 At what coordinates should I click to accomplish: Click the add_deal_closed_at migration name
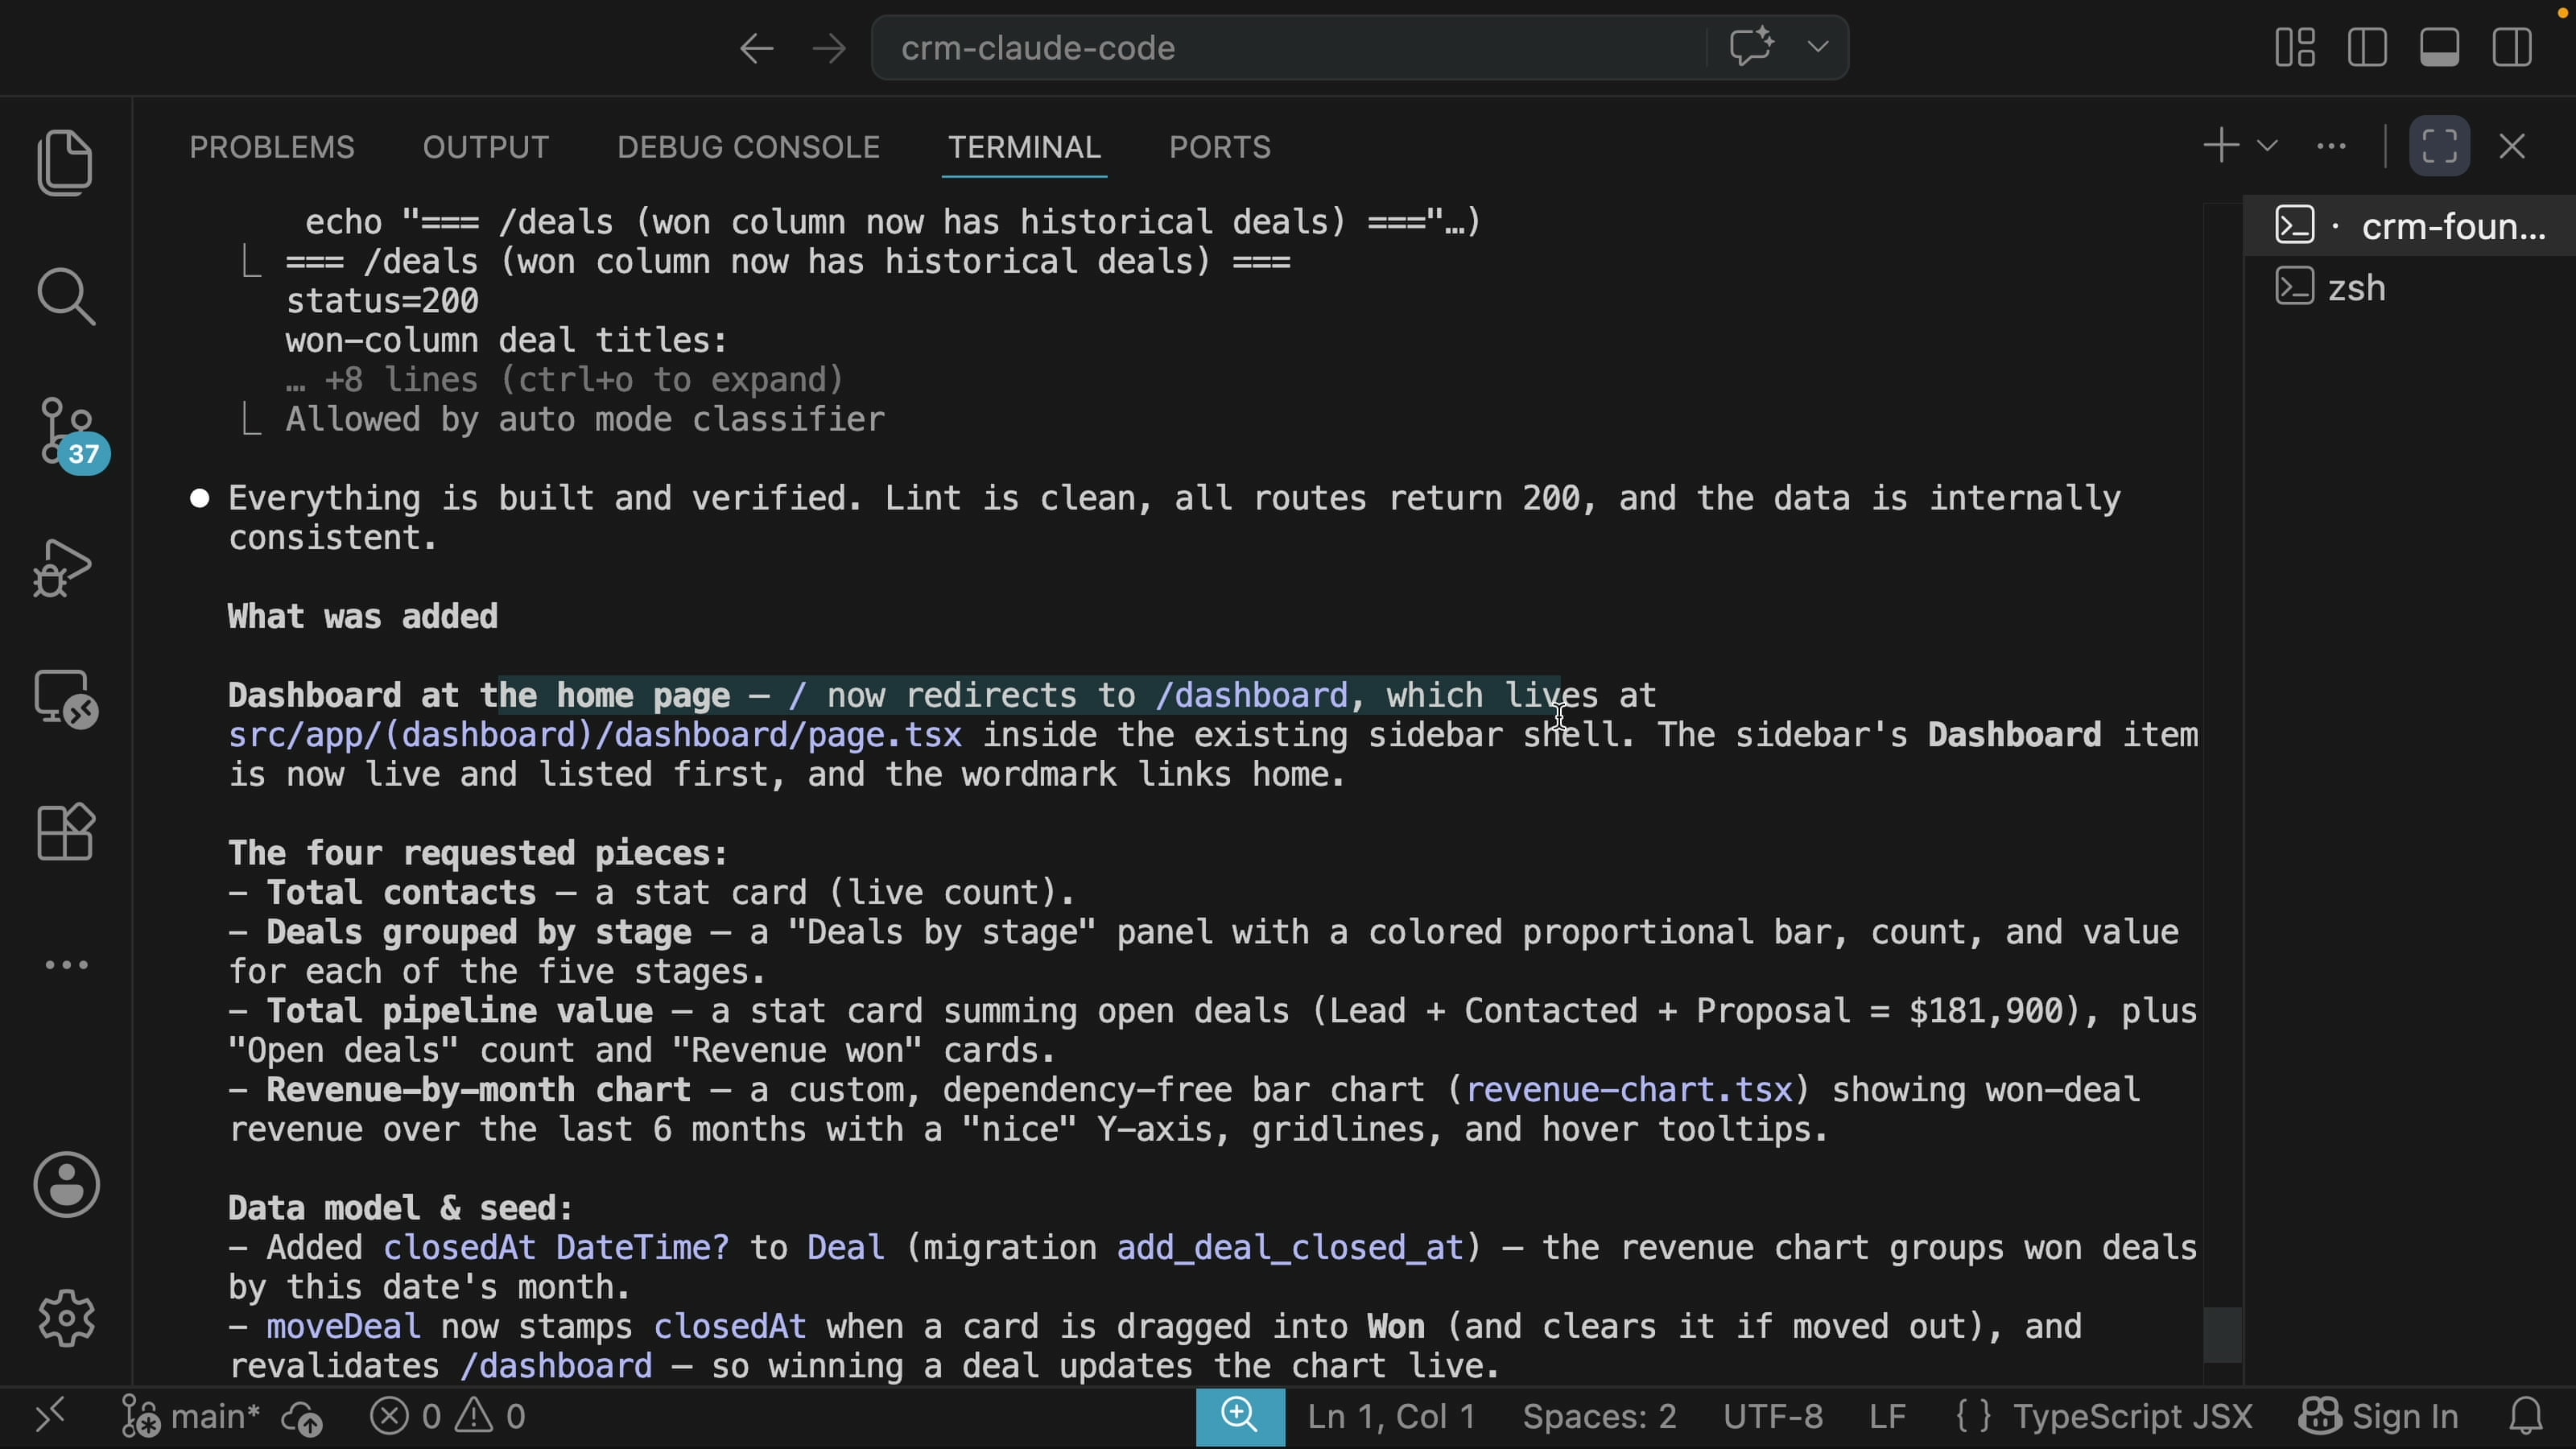tap(1290, 1248)
